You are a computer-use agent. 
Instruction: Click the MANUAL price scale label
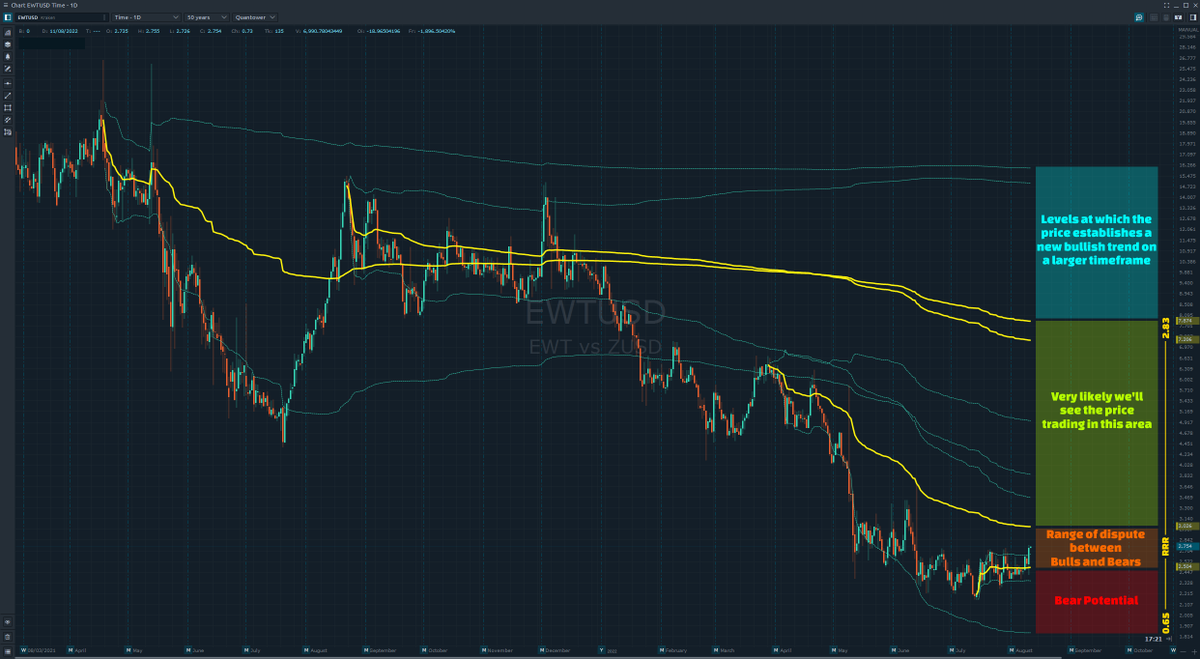click(1188, 30)
